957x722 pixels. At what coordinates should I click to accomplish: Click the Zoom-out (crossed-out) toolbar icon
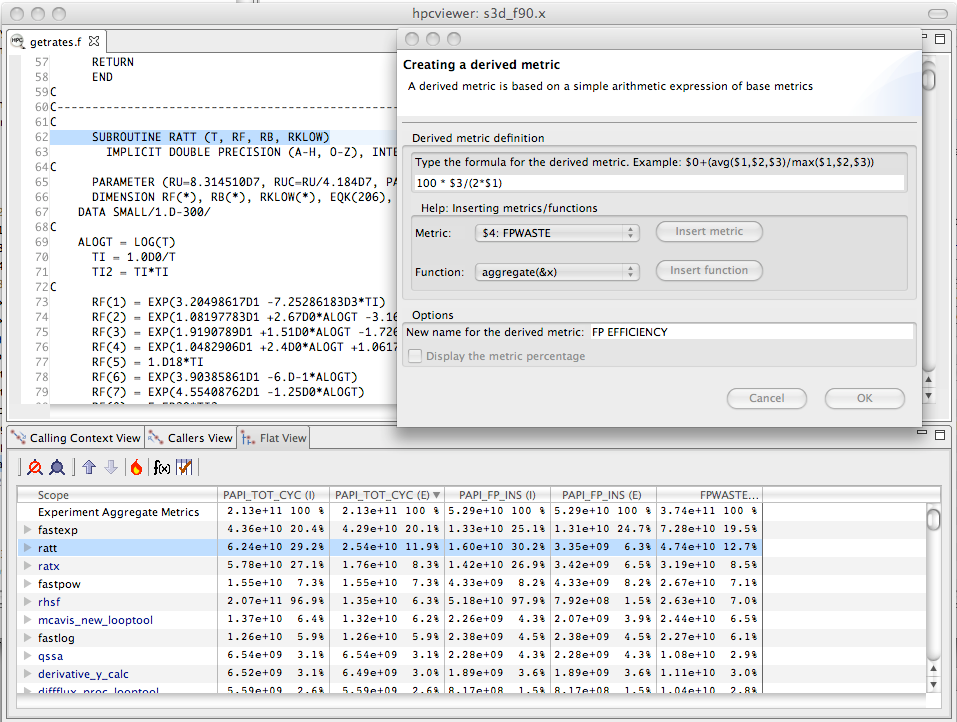[35, 467]
